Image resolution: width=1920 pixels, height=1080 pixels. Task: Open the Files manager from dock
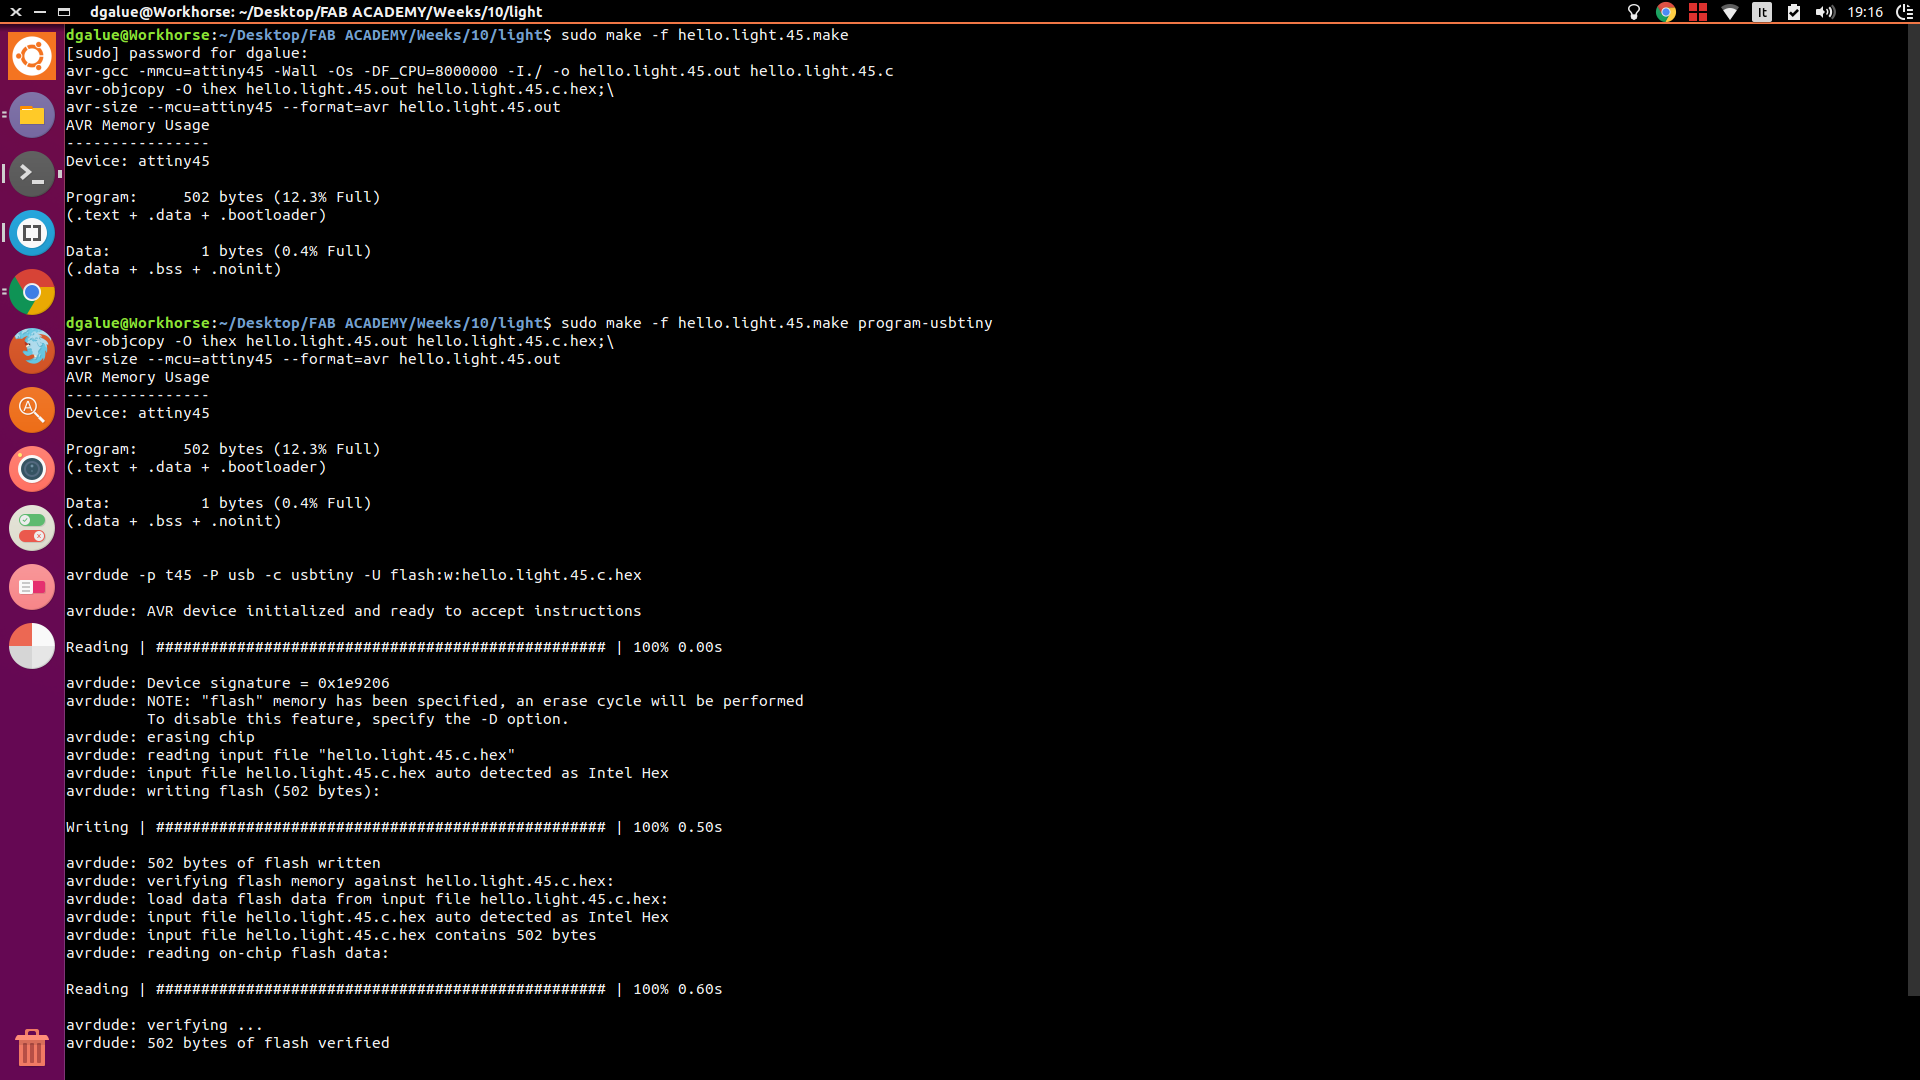tap(32, 115)
